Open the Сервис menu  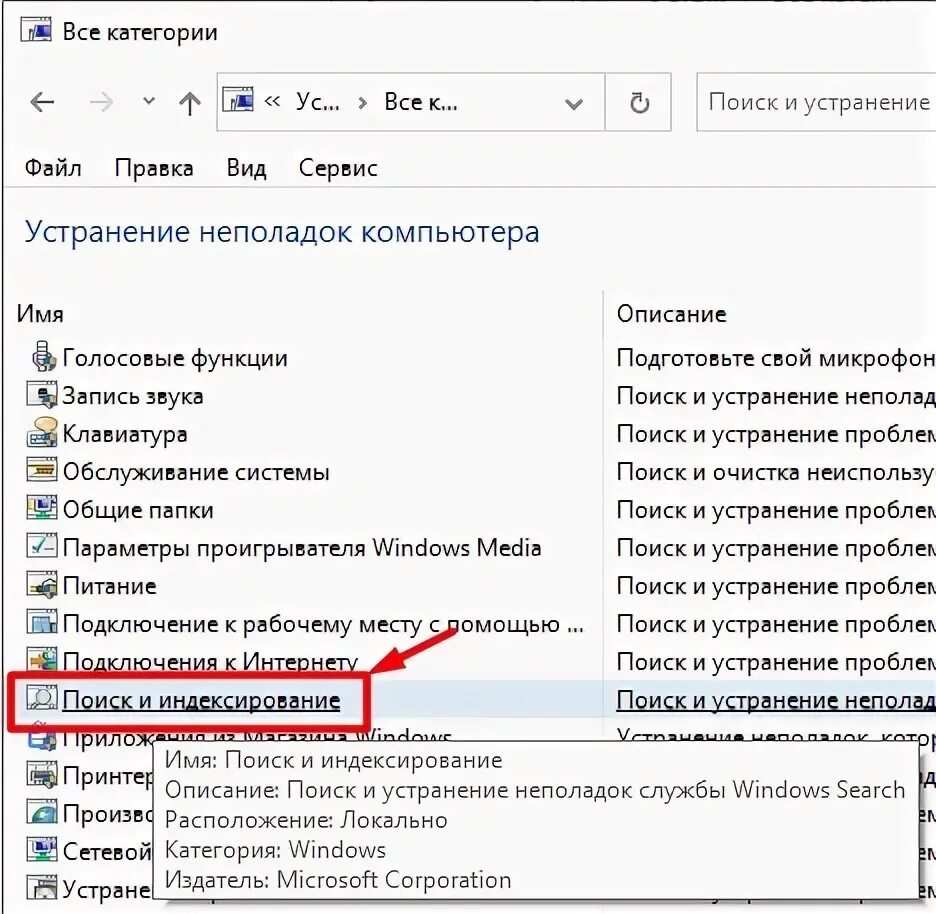pyautogui.click(x=337, y=167)
